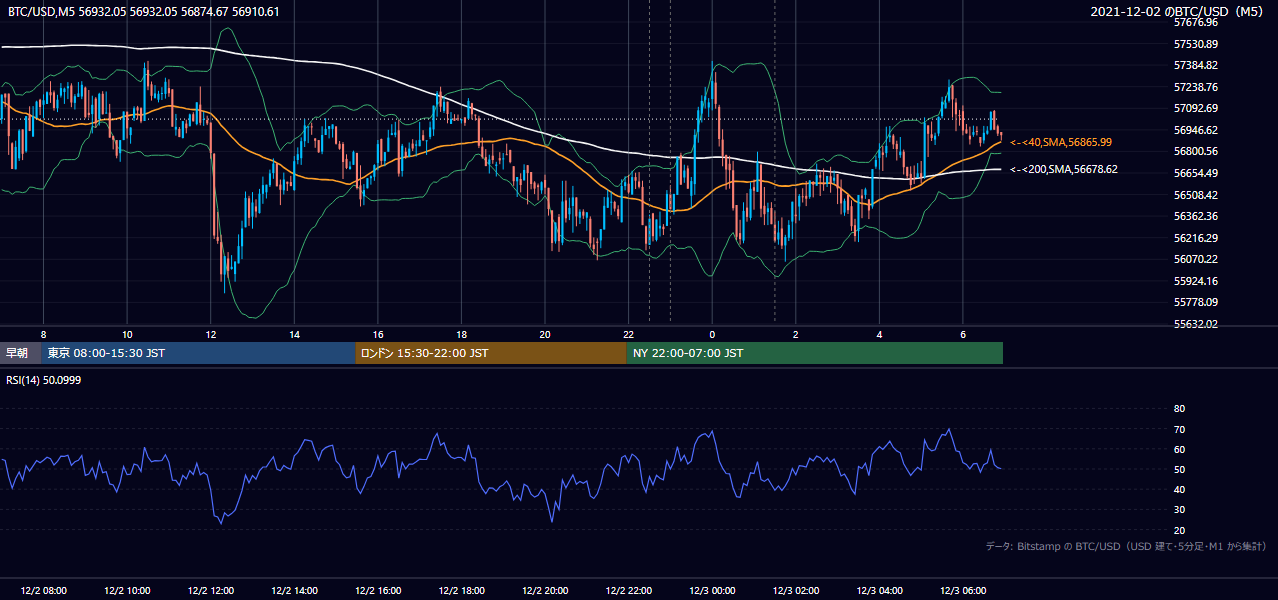The height and width of the screenshot is (600, 1278).
Task: Select the 200 SMA label 56678.62
Action: (1064, 170)
